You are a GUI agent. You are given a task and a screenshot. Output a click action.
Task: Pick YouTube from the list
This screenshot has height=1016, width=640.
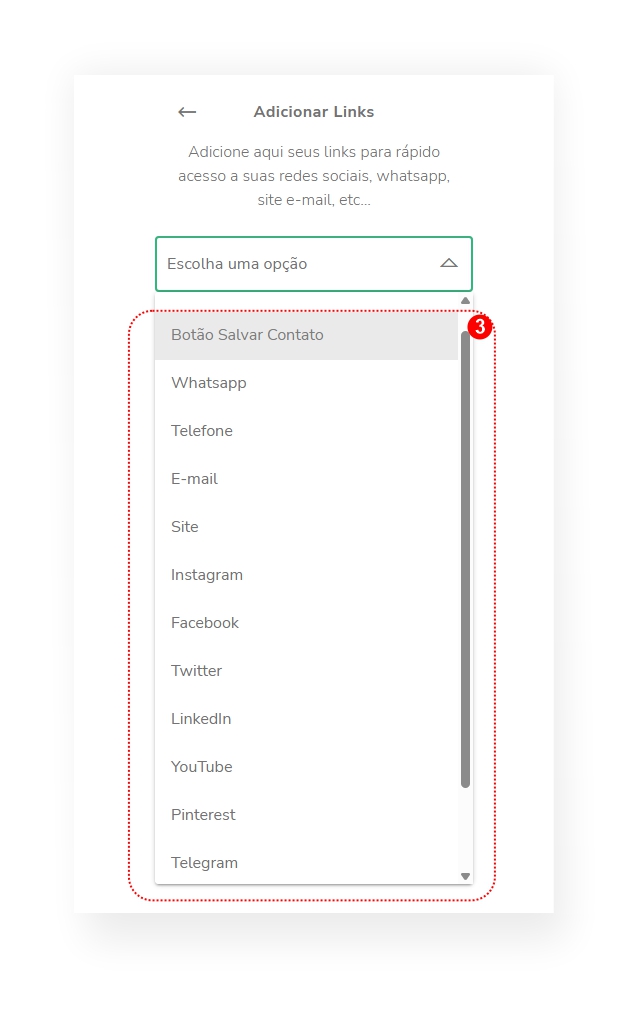[x=306, y=767]
